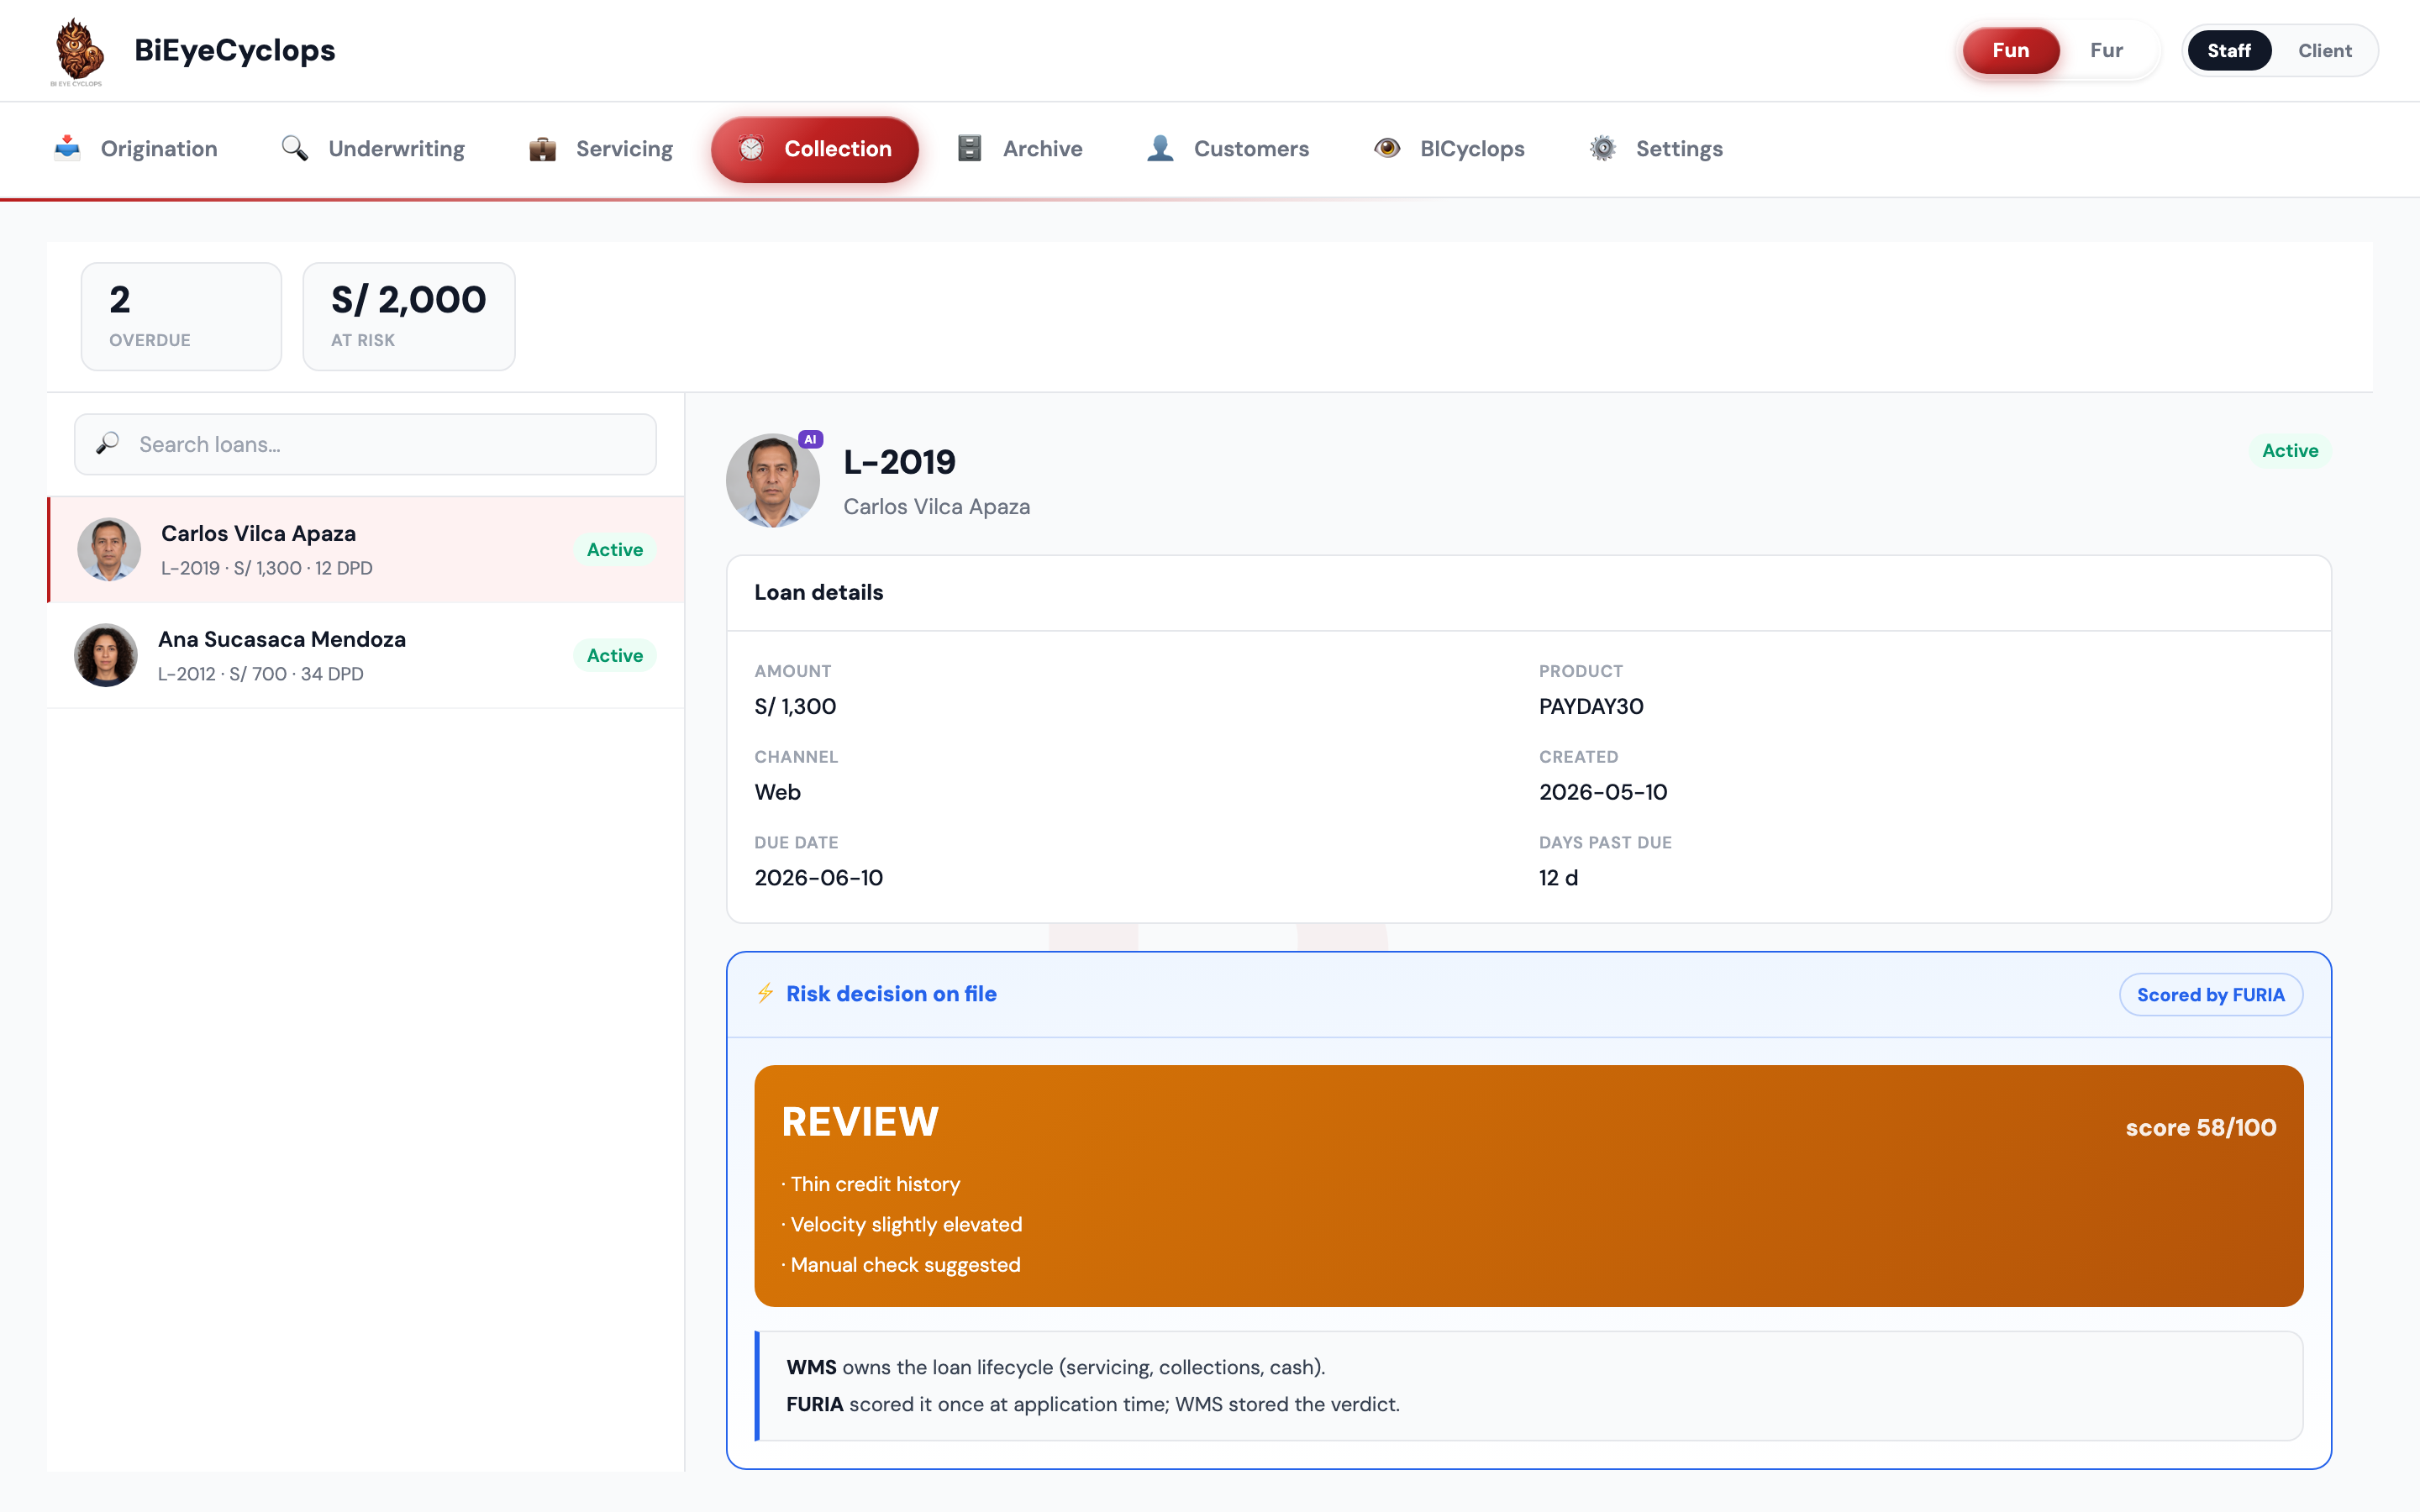Click Carlos Vilca Apaza's avatar in the loan list
The image size is (2420, 1512).
tap(109, 549)
